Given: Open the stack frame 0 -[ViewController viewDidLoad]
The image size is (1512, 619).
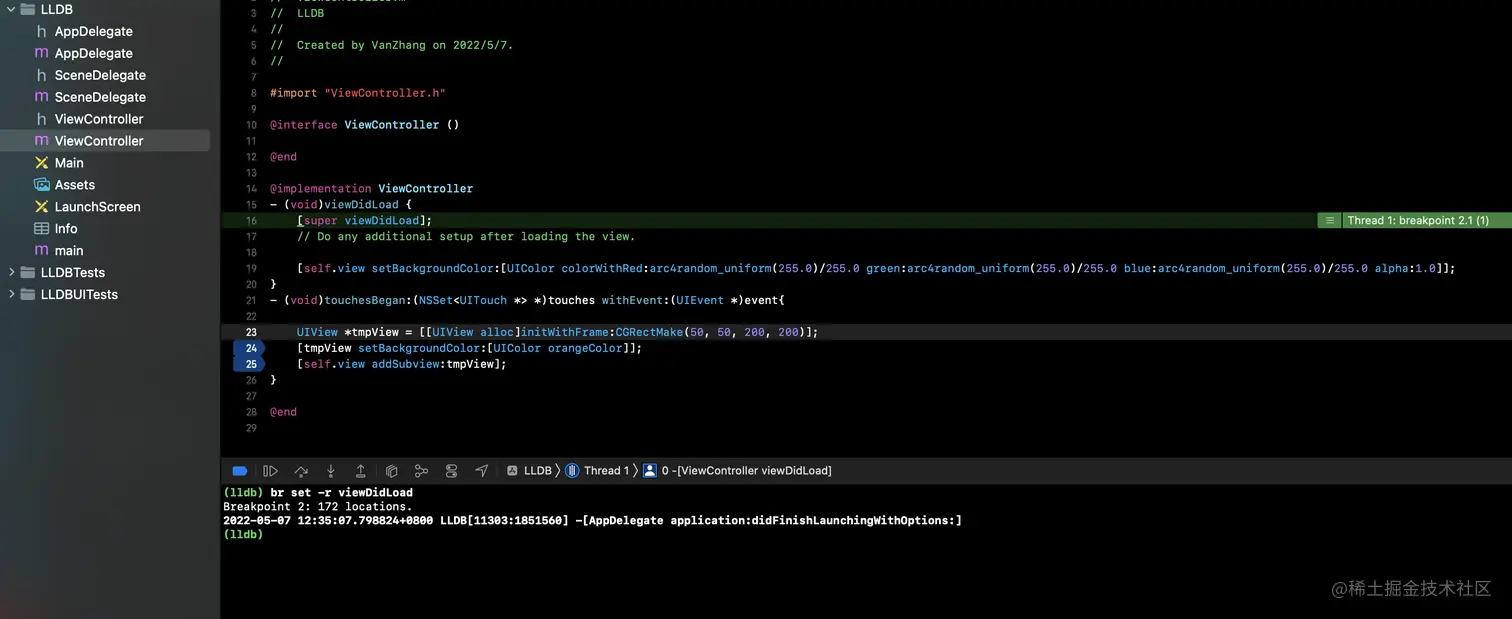Looking at the screenshot, I should [738, 471].
